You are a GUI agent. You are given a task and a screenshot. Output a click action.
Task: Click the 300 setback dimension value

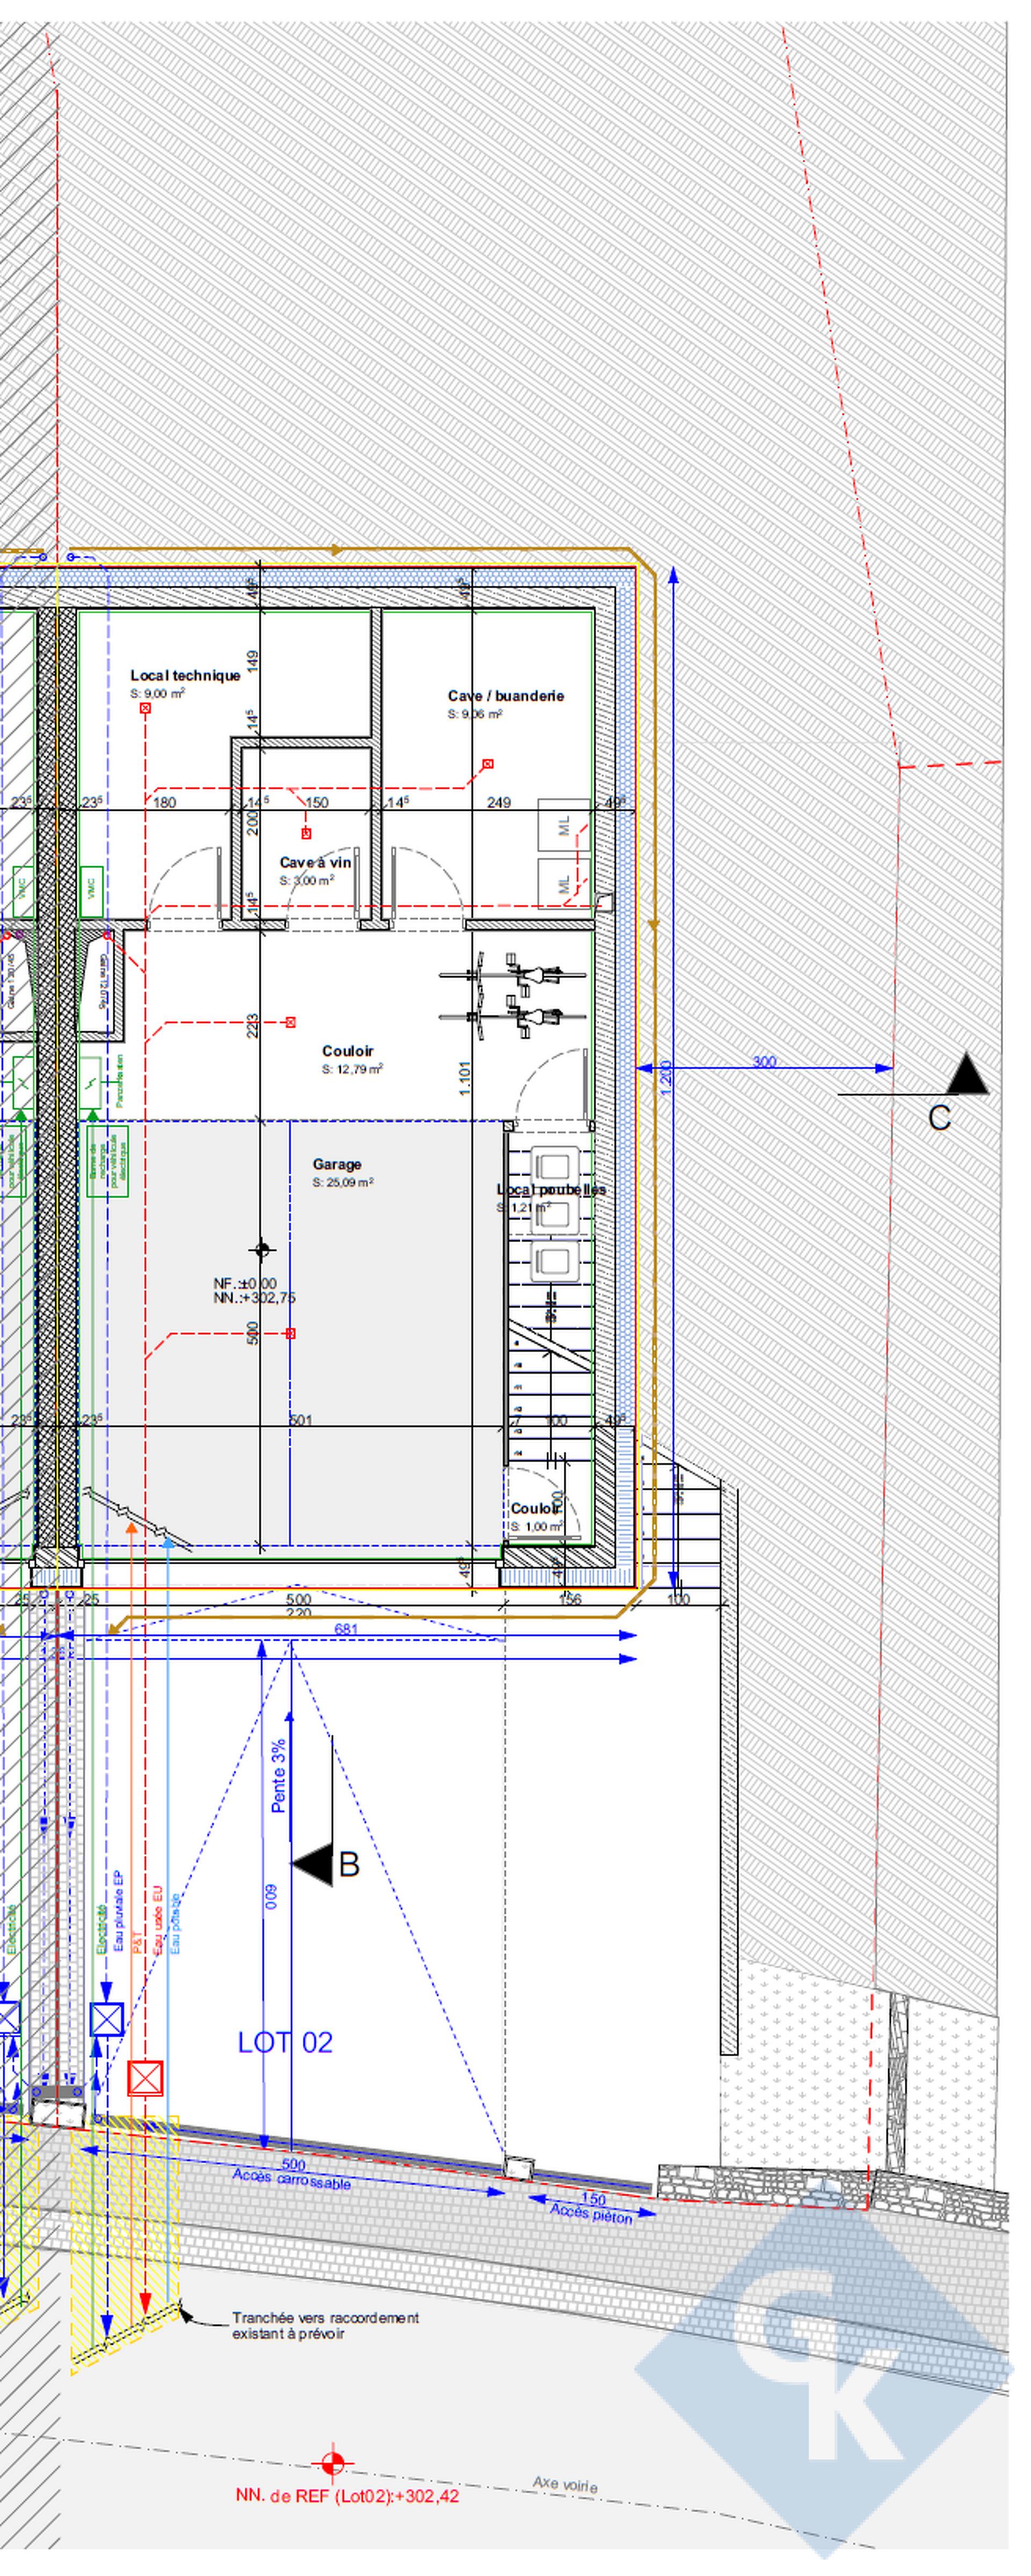pos(764,1062)
